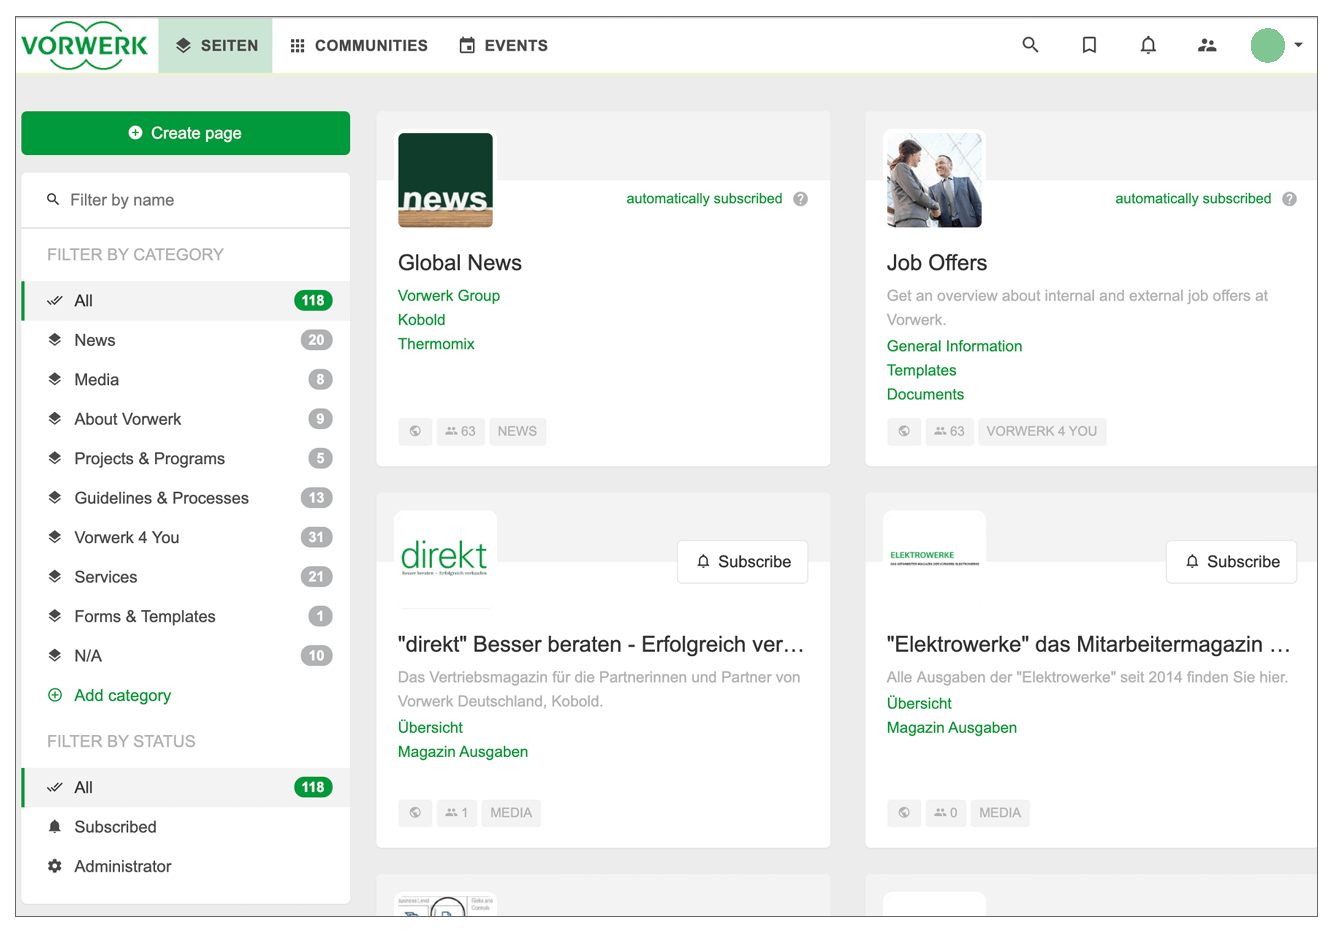Click the help question mark beside automatically subscribed

point(800,198)
